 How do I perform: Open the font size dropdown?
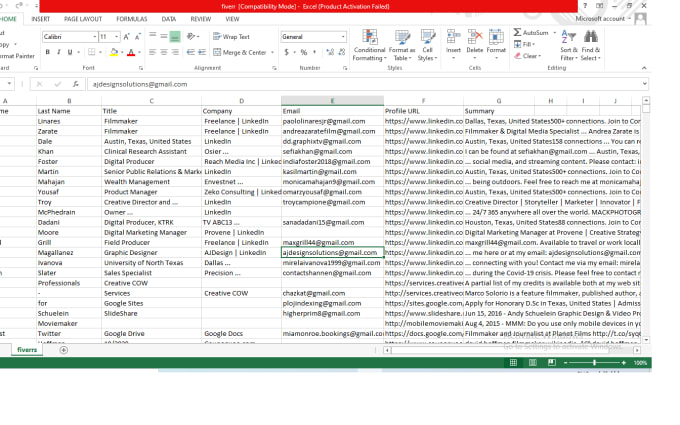(117, 37)
